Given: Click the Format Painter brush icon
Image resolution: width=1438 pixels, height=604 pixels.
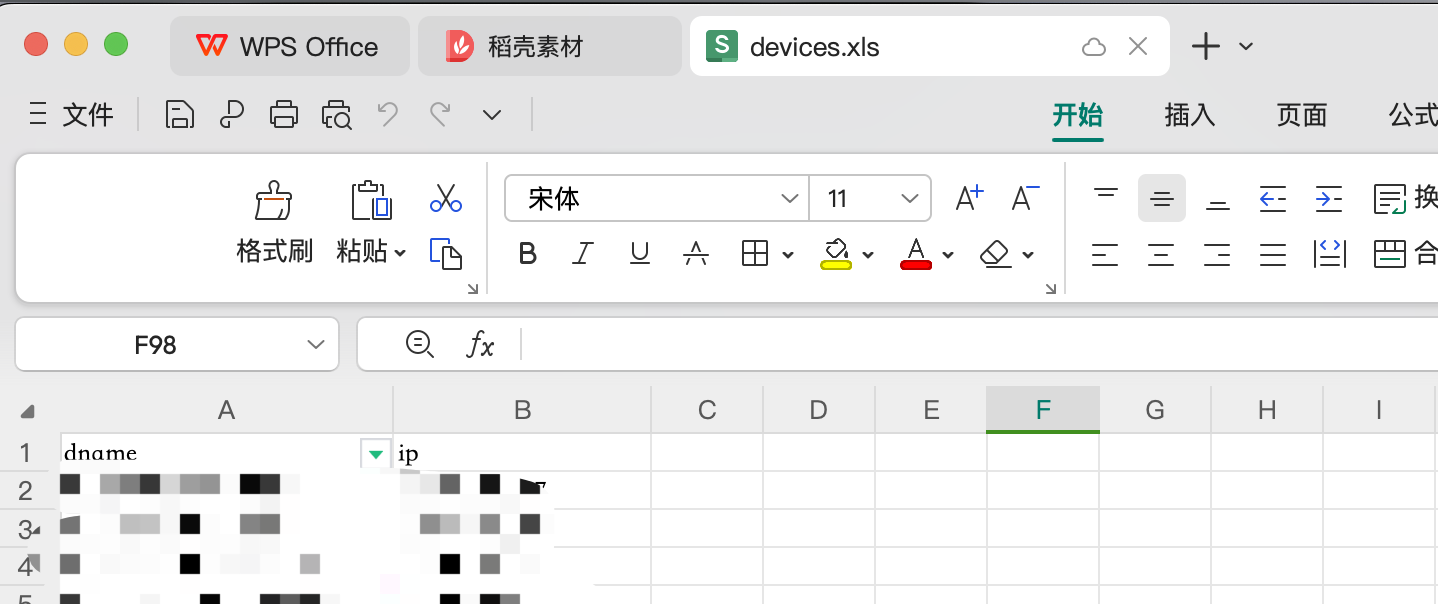Looking at the screenshot, I should [274, 201].
